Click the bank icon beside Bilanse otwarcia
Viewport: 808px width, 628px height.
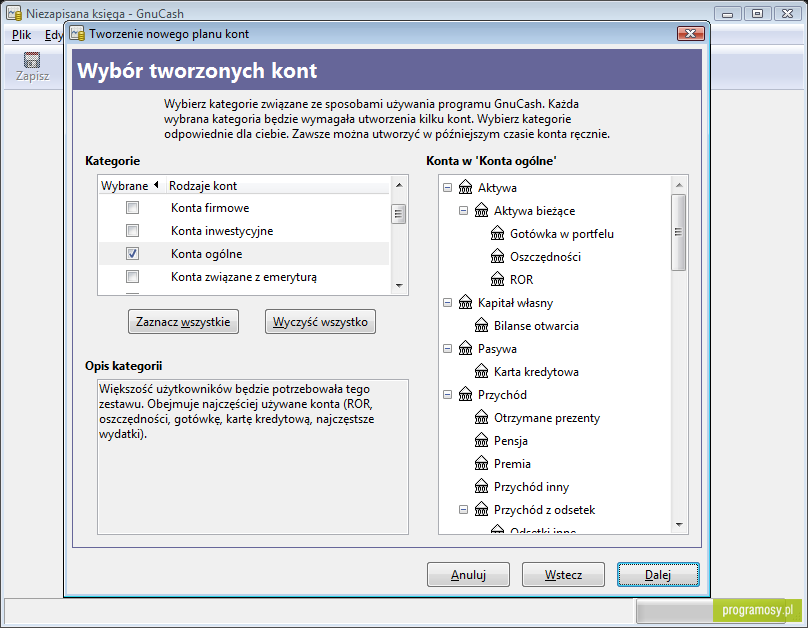(x=481, y=325)
